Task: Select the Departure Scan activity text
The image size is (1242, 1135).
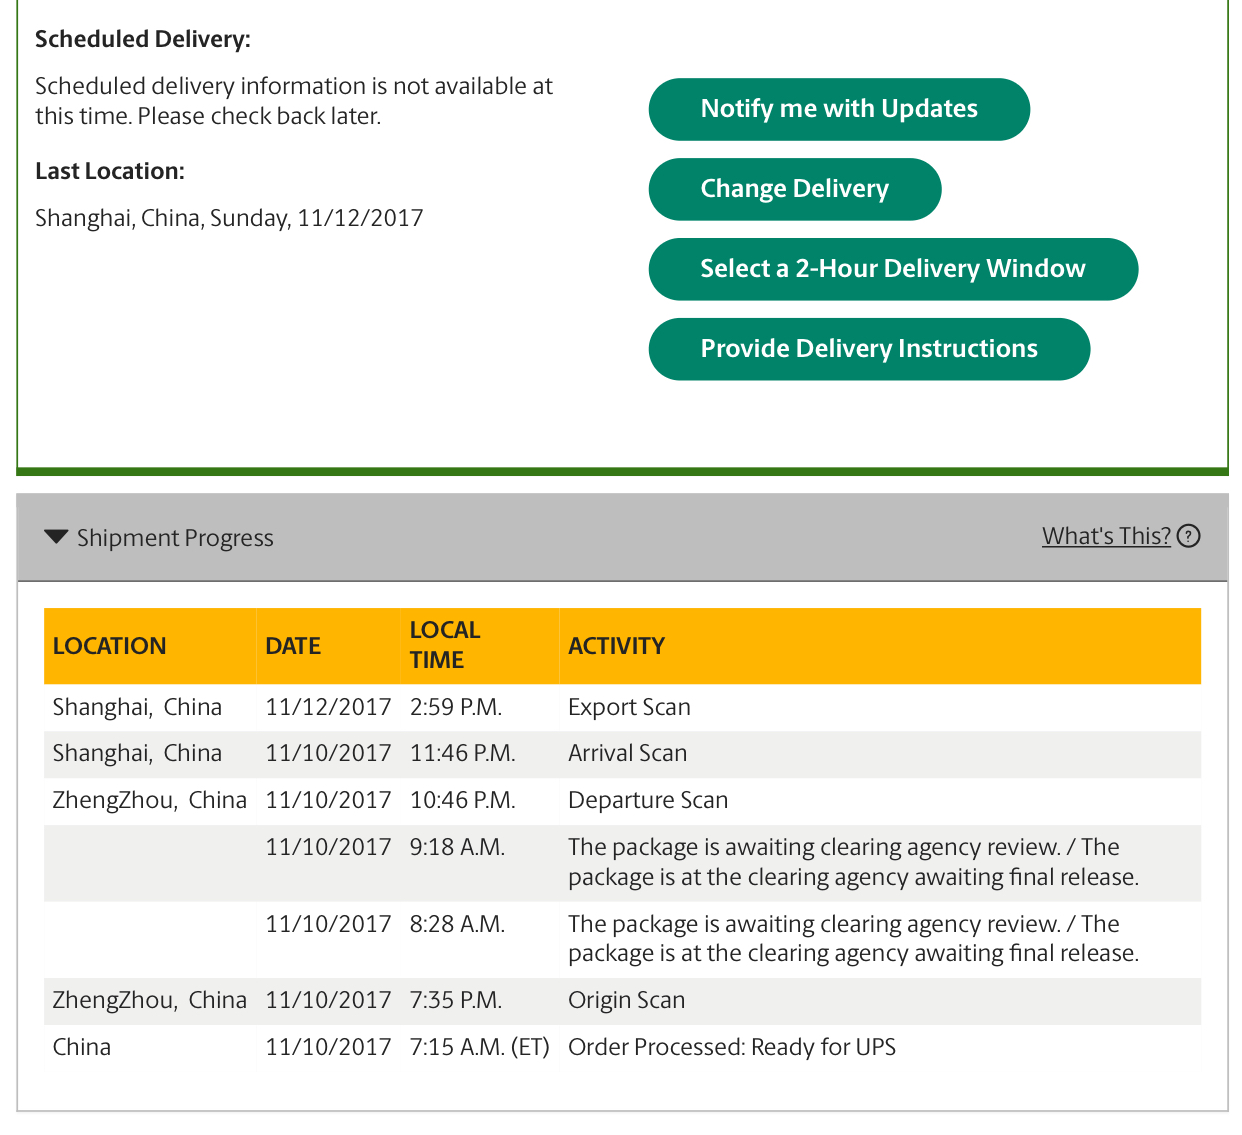Action: (648, 800)
